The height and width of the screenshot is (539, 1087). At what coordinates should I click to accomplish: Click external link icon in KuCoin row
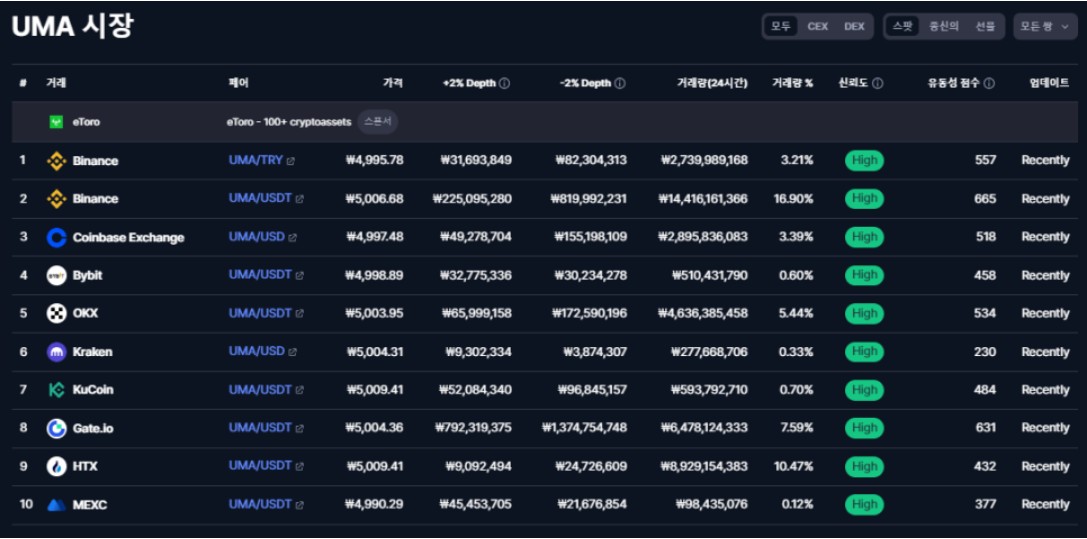pos(299,390)
